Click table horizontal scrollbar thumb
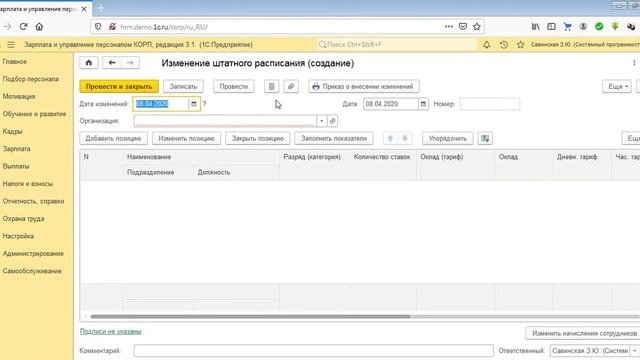640x360 pixels. click(250, 316)
